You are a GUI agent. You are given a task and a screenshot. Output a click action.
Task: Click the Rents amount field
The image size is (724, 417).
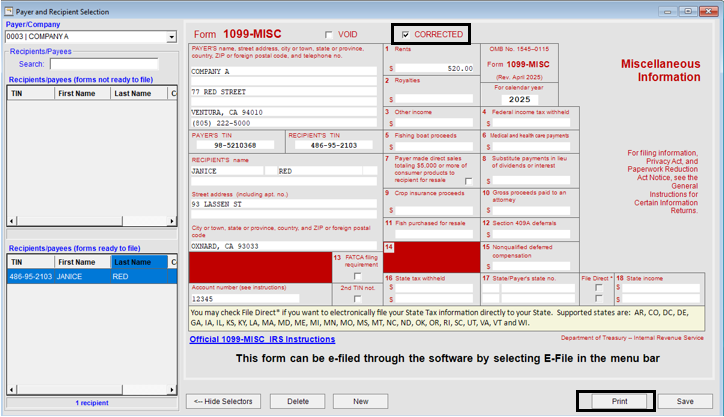point(432,69)
